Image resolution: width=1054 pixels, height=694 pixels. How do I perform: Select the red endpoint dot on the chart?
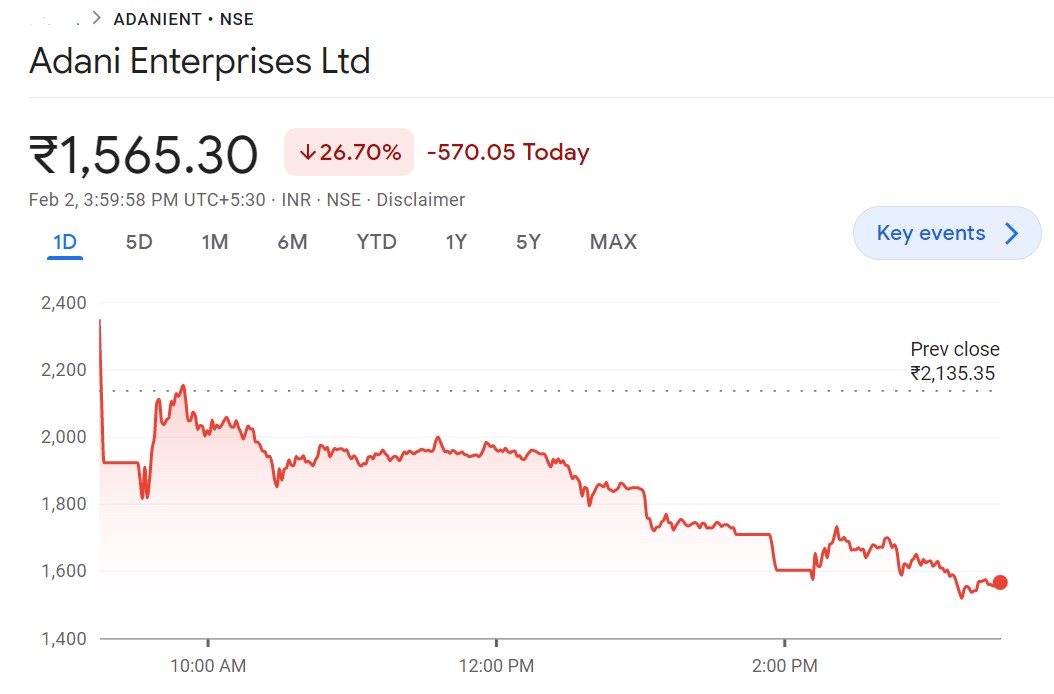click(x=999, y=581)
